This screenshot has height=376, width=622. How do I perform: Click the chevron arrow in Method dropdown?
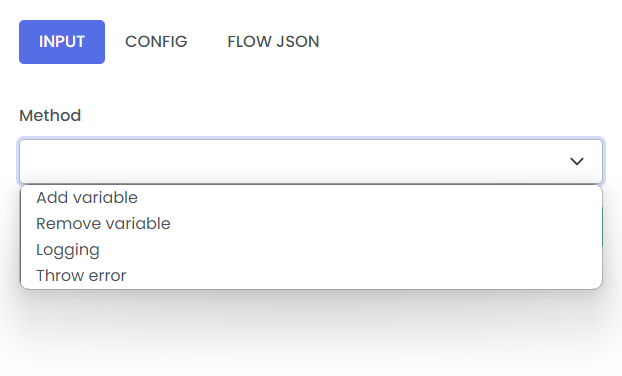(x=576, y=161)
